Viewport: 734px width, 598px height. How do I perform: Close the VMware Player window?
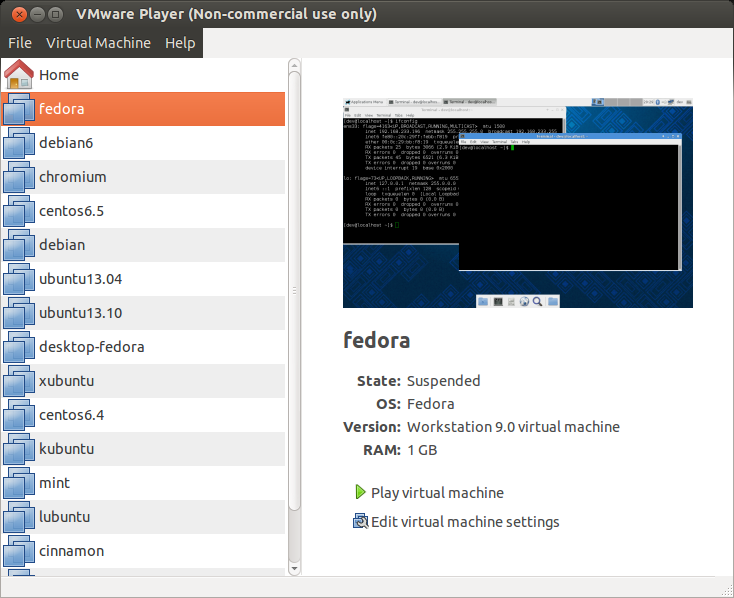point(19,15)
